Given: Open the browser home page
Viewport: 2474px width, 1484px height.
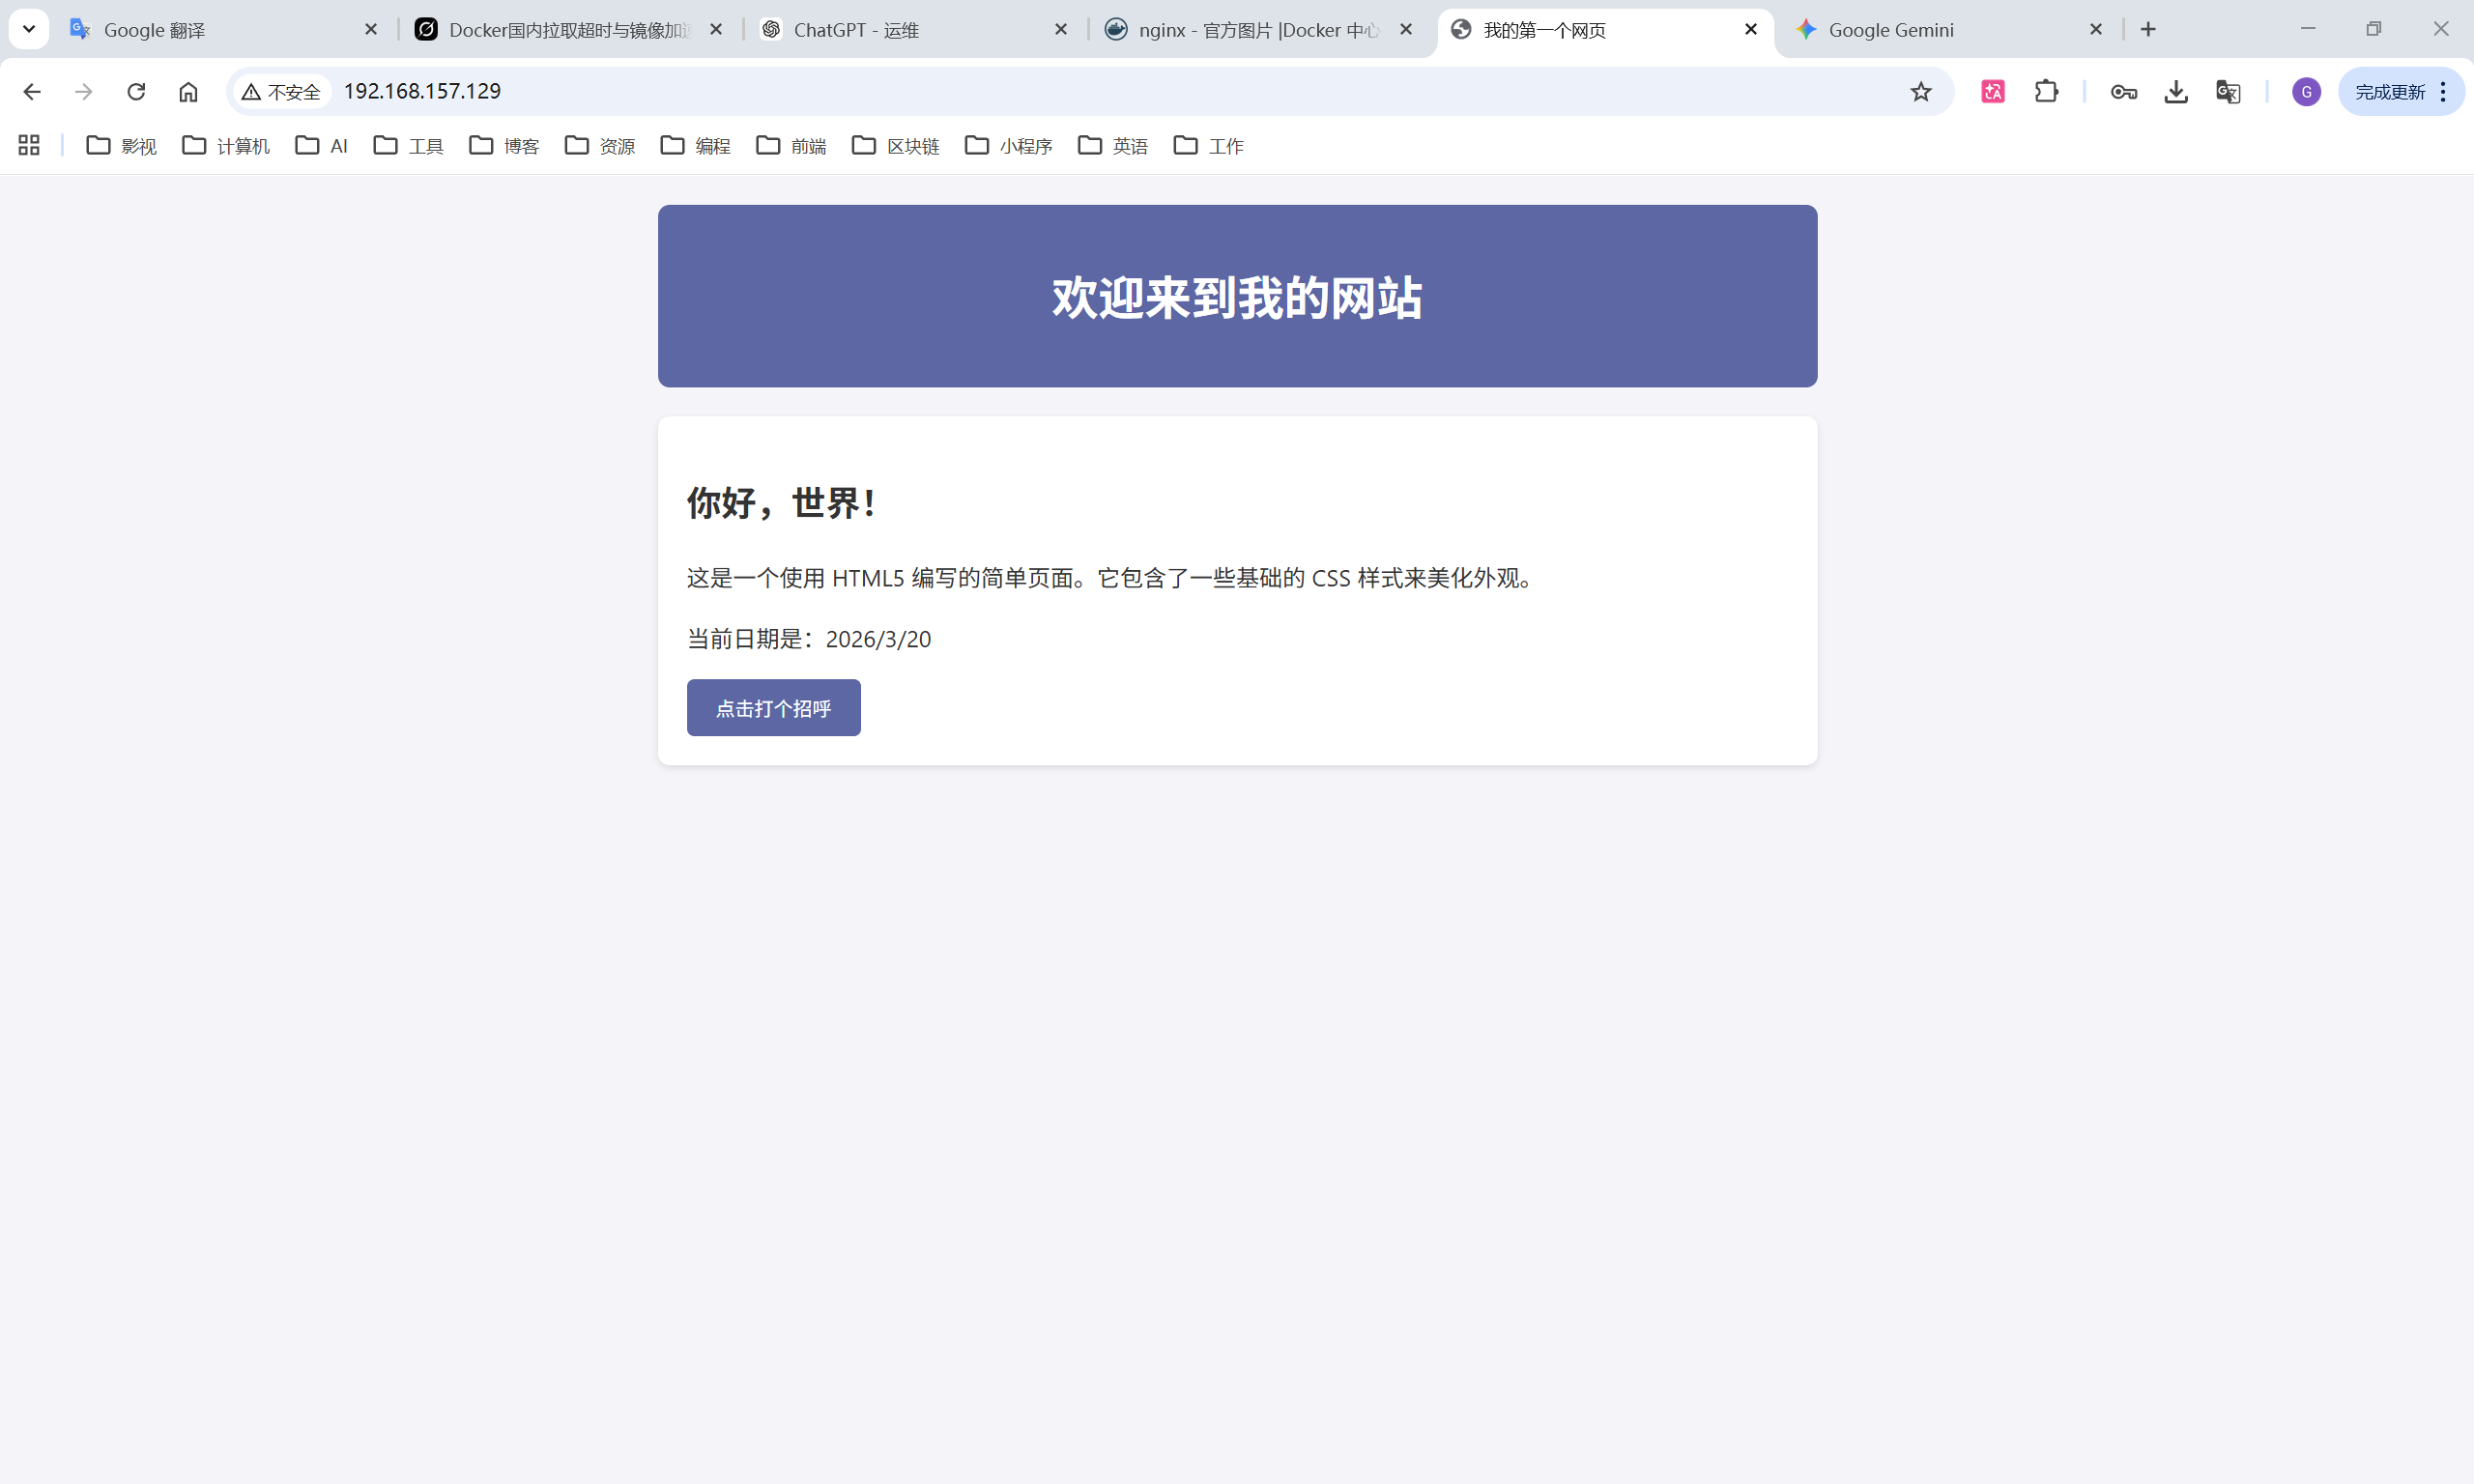Looking at the screenshot, I should (188, 92).
